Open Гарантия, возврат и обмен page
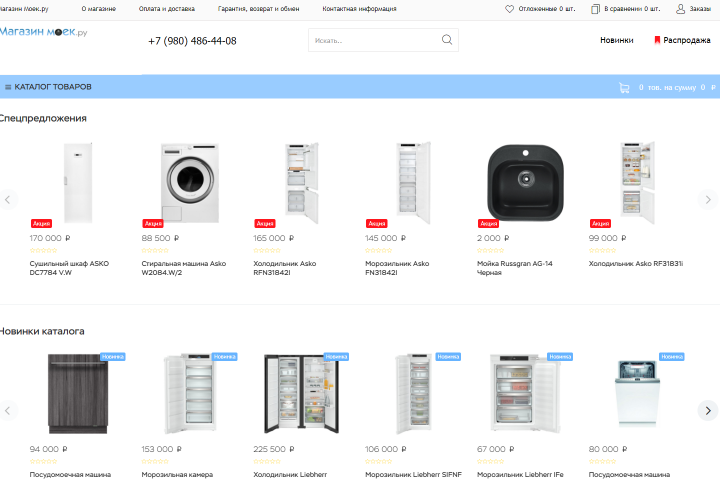 [x=259, y=9]
